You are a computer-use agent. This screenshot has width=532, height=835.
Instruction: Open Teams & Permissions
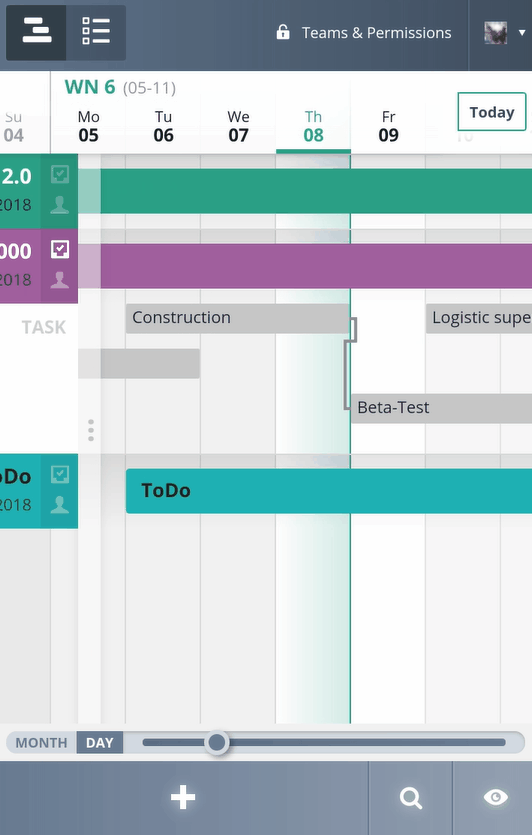coord(377,33)
